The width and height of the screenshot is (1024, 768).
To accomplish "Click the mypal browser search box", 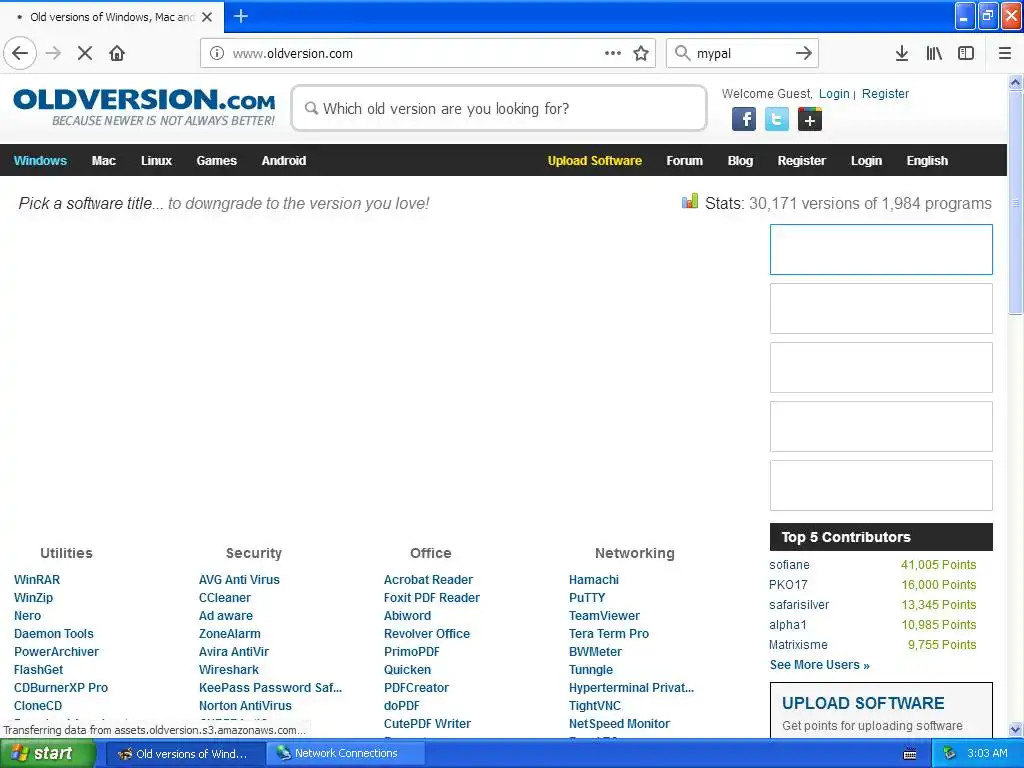I will (741, 54).
